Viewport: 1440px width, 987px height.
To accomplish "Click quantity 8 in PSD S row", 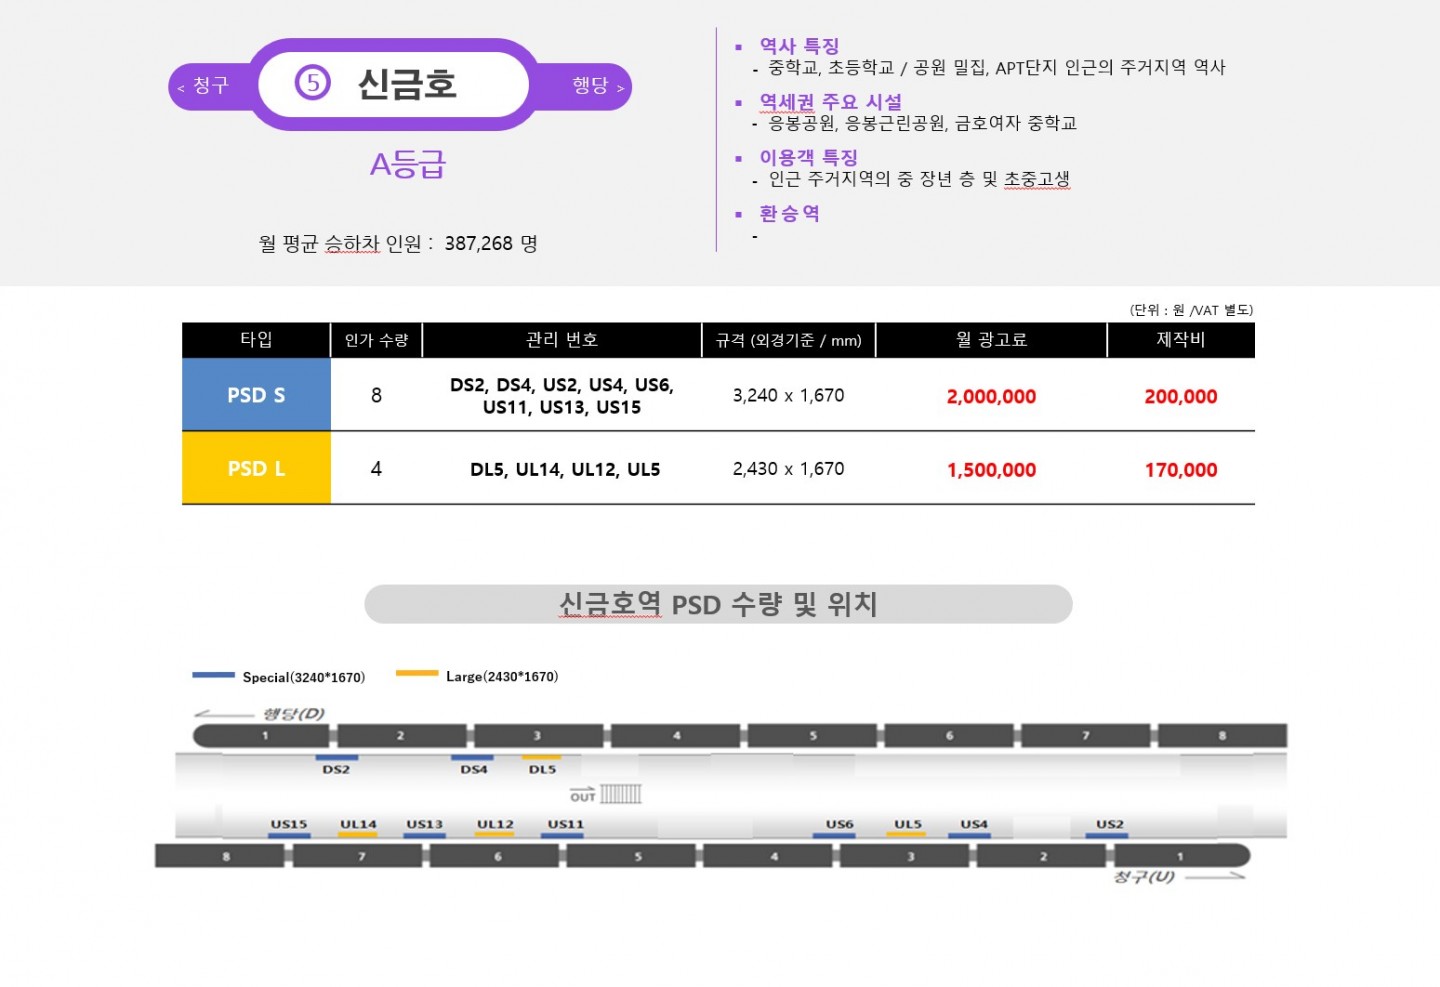I will [x=376, y=395].
